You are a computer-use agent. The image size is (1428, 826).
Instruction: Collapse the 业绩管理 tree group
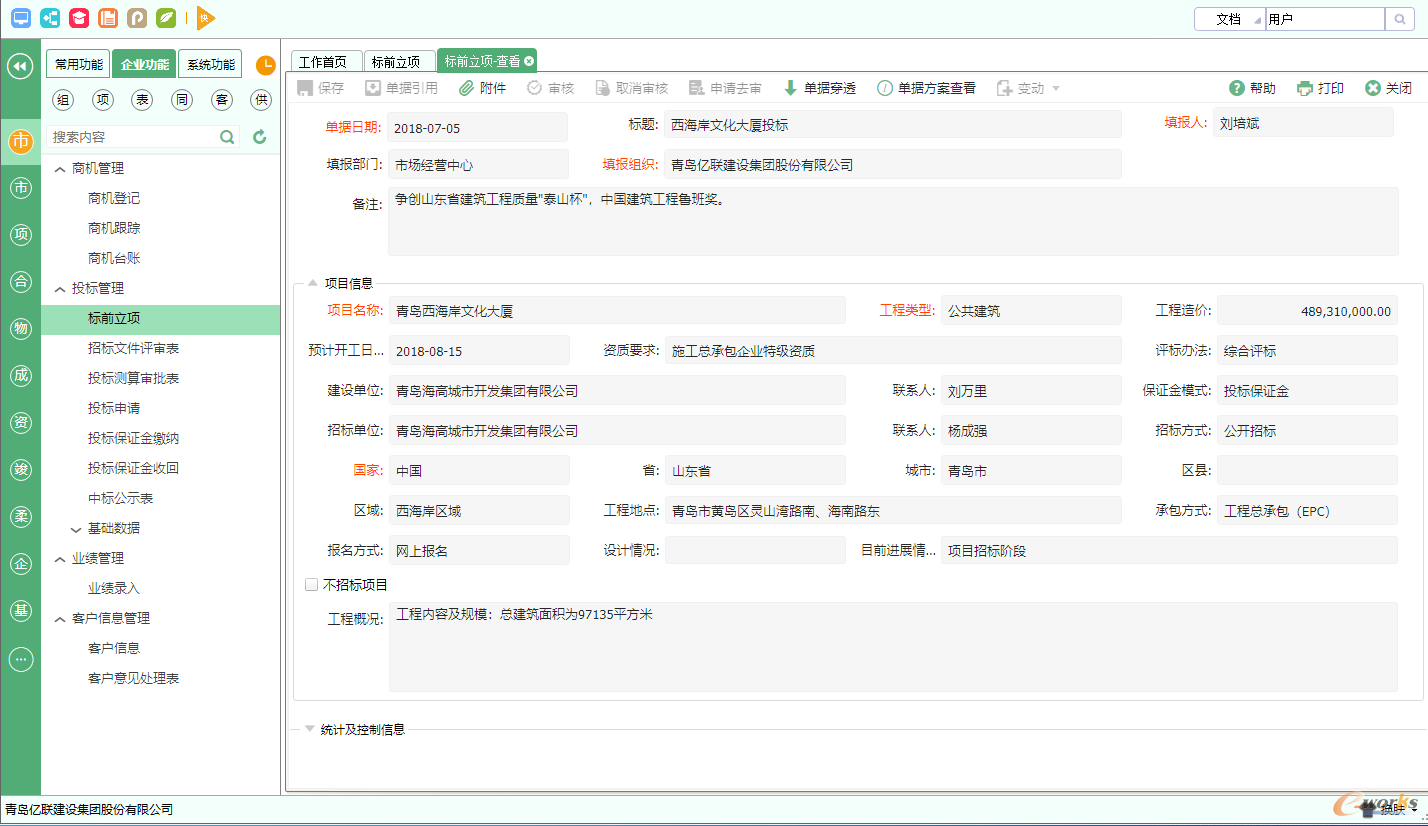tap(59, 559)
